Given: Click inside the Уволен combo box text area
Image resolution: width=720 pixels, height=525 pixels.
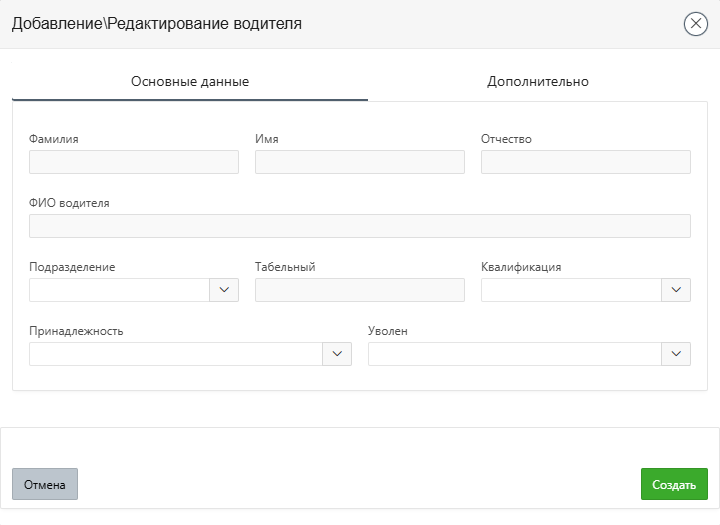Looking at the screenshot, I should click(x=514, y=354).
